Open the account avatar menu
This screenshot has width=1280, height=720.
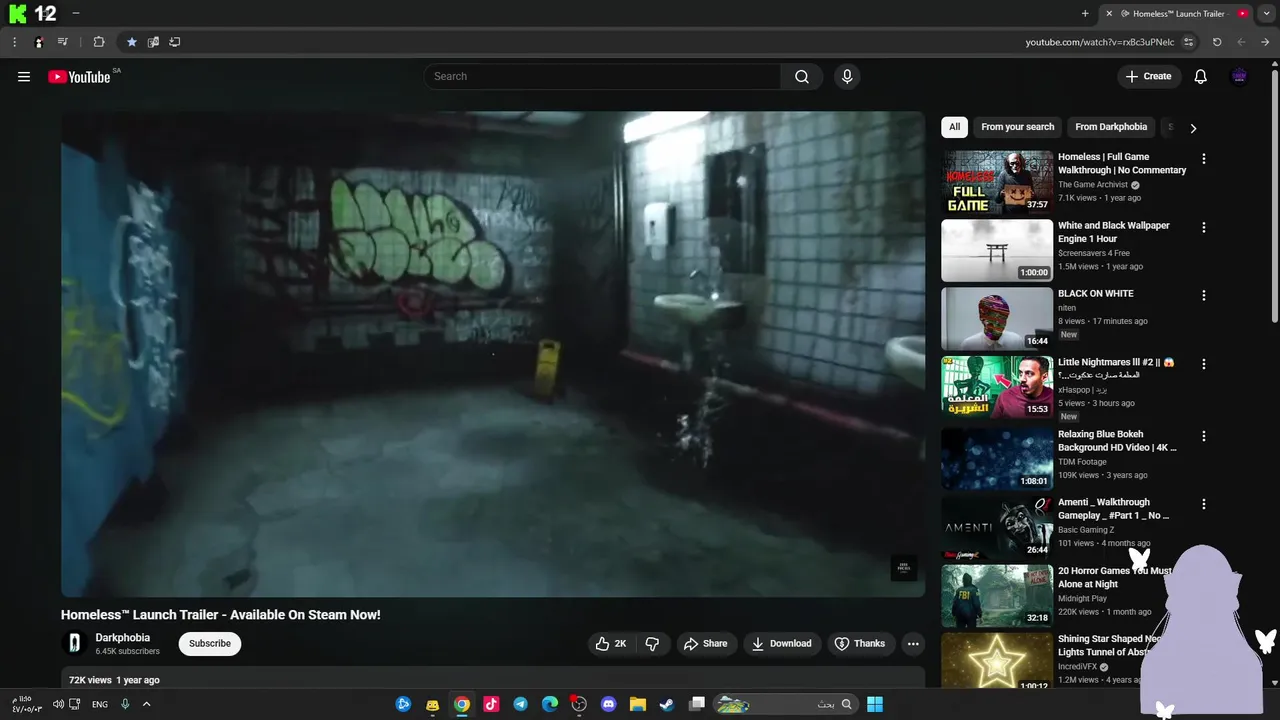(x=1239, y=77)
